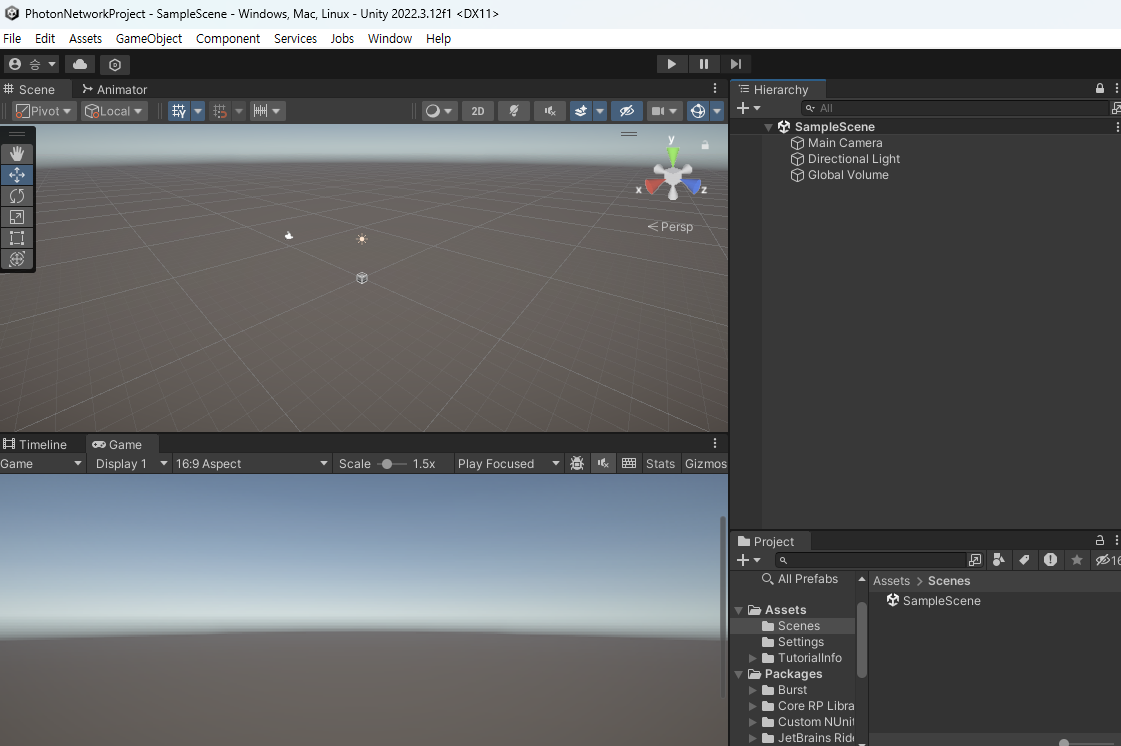Select SampleScene asset in Project
The image size is (1121, 746).
coord(933,601)
